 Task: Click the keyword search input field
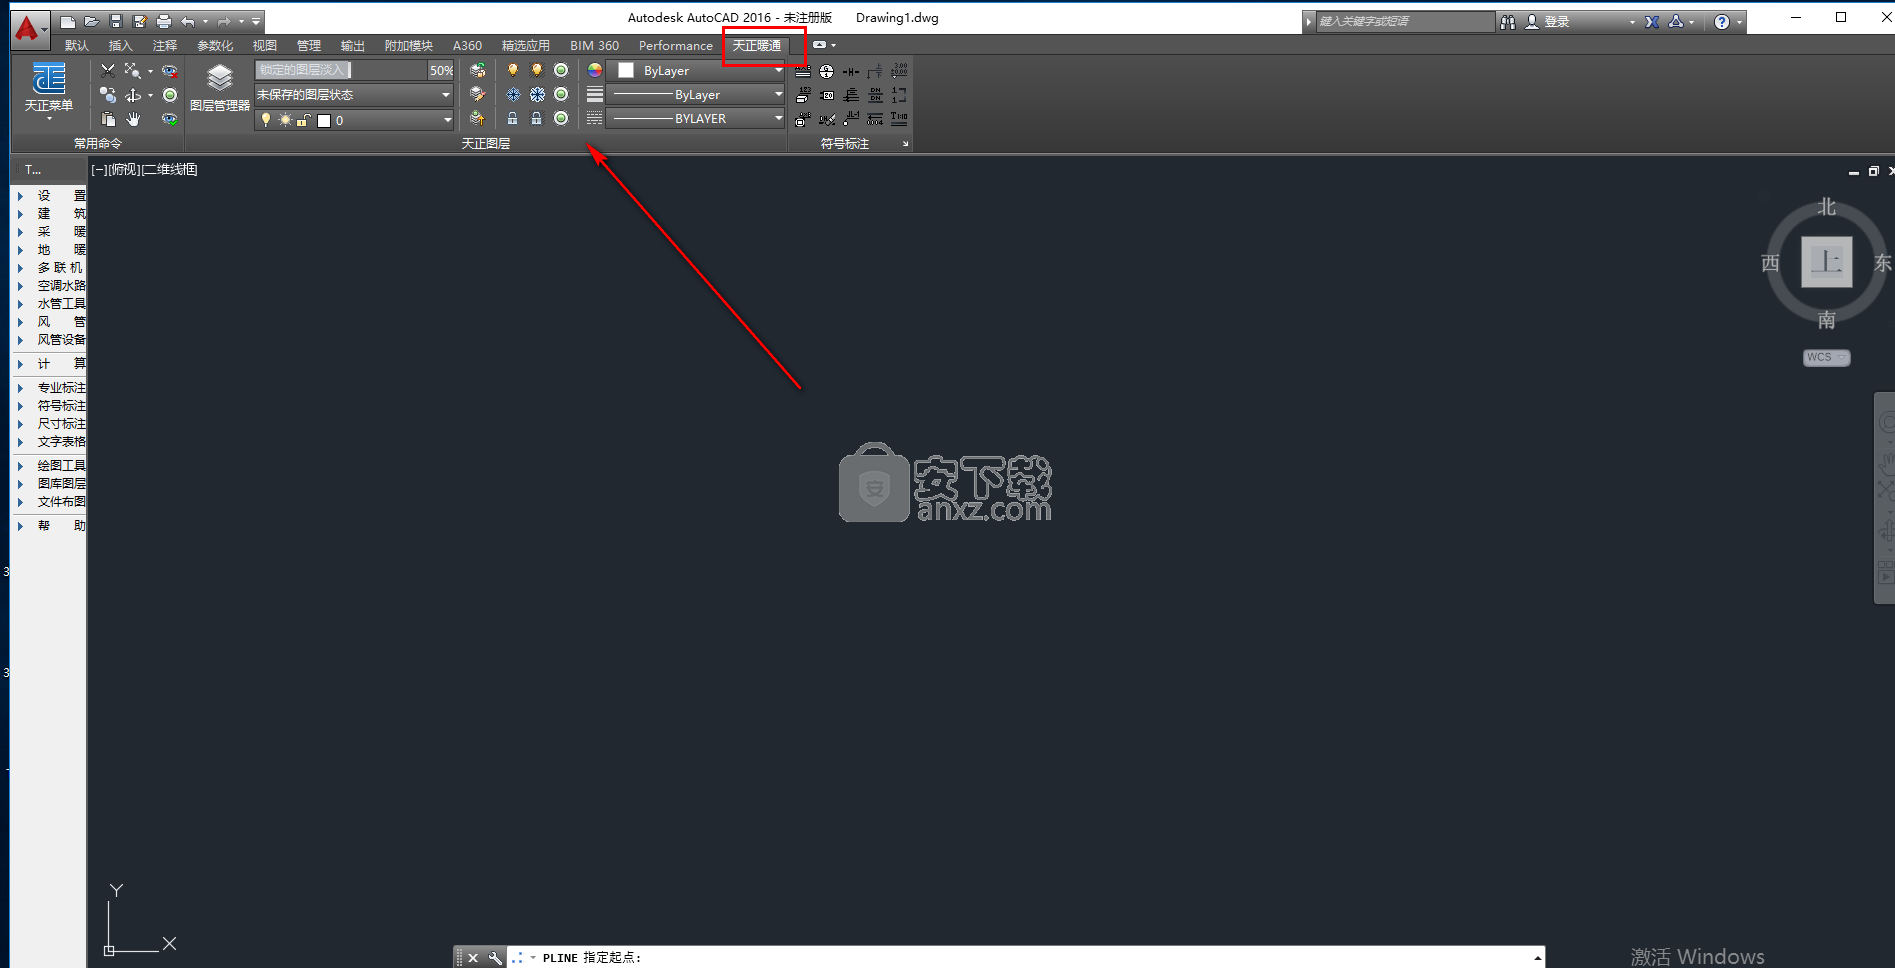tap(1404, 21)
